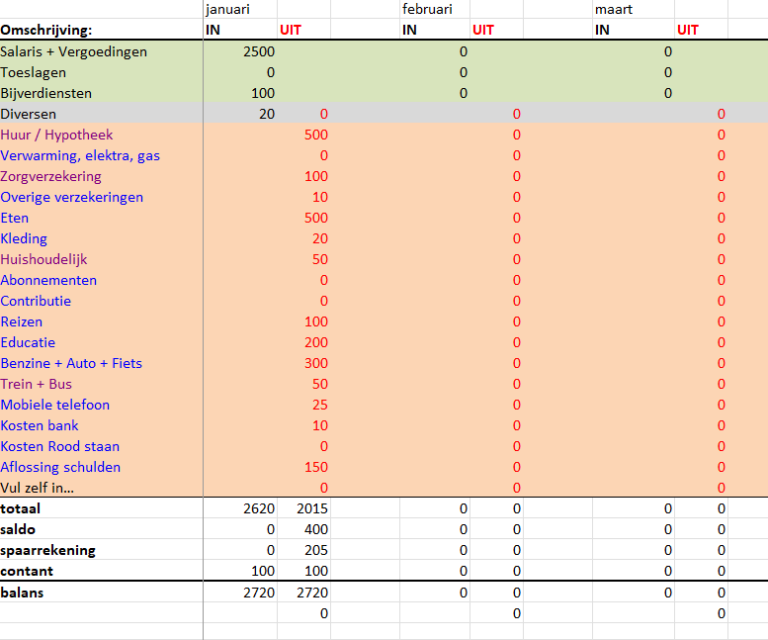This screenshot has height=640, width=768.
Task: Select the Bijverdiensten 100 value in januari
Action: tap(263, 93)
